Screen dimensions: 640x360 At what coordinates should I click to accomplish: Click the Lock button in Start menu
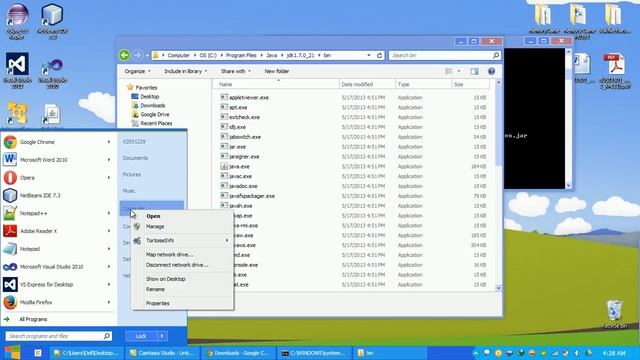[141, 336]
